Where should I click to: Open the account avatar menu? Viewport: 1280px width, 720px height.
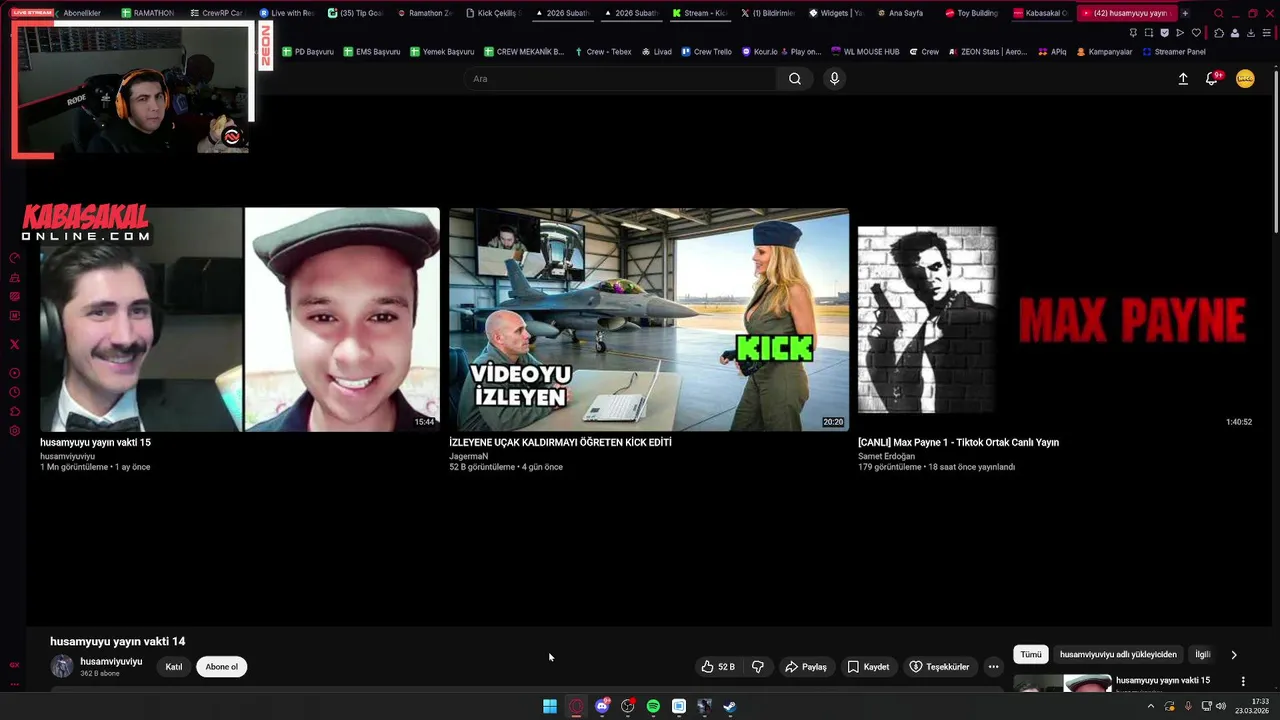click(x=1245, y=79)
